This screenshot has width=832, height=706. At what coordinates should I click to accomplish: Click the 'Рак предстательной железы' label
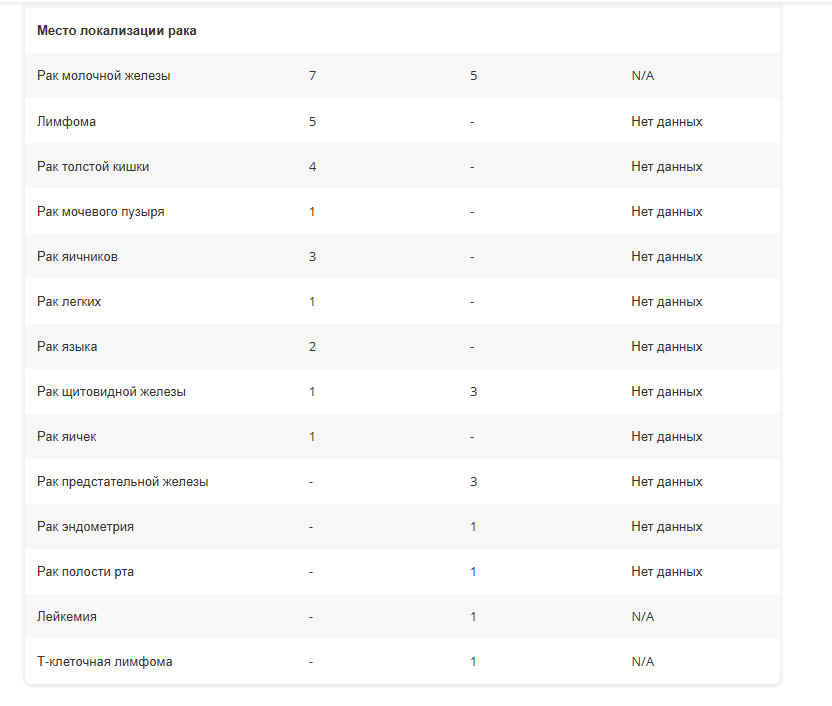[x=123, y=482]
